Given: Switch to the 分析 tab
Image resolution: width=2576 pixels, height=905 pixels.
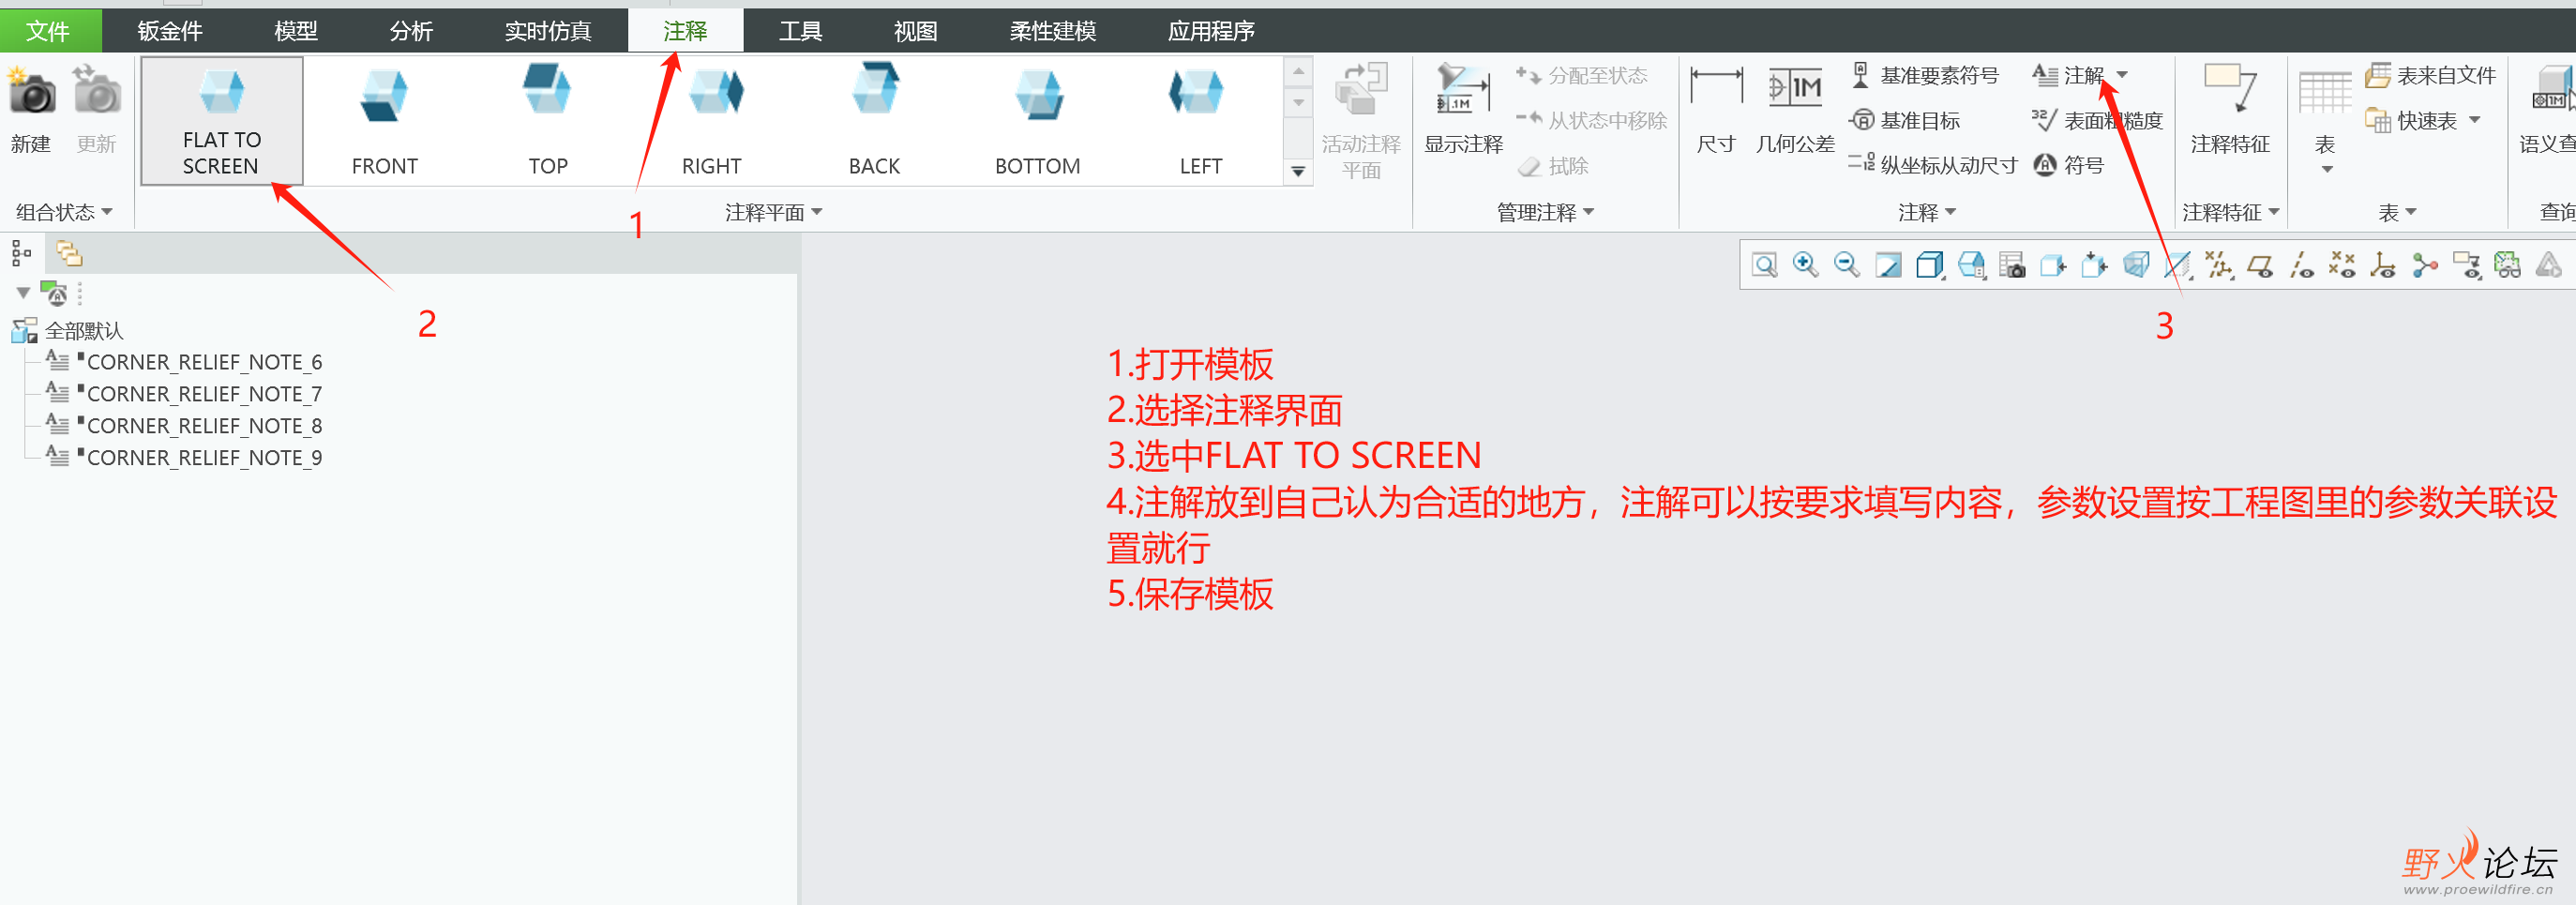Looking at the screenshot, I should [411, 31].
